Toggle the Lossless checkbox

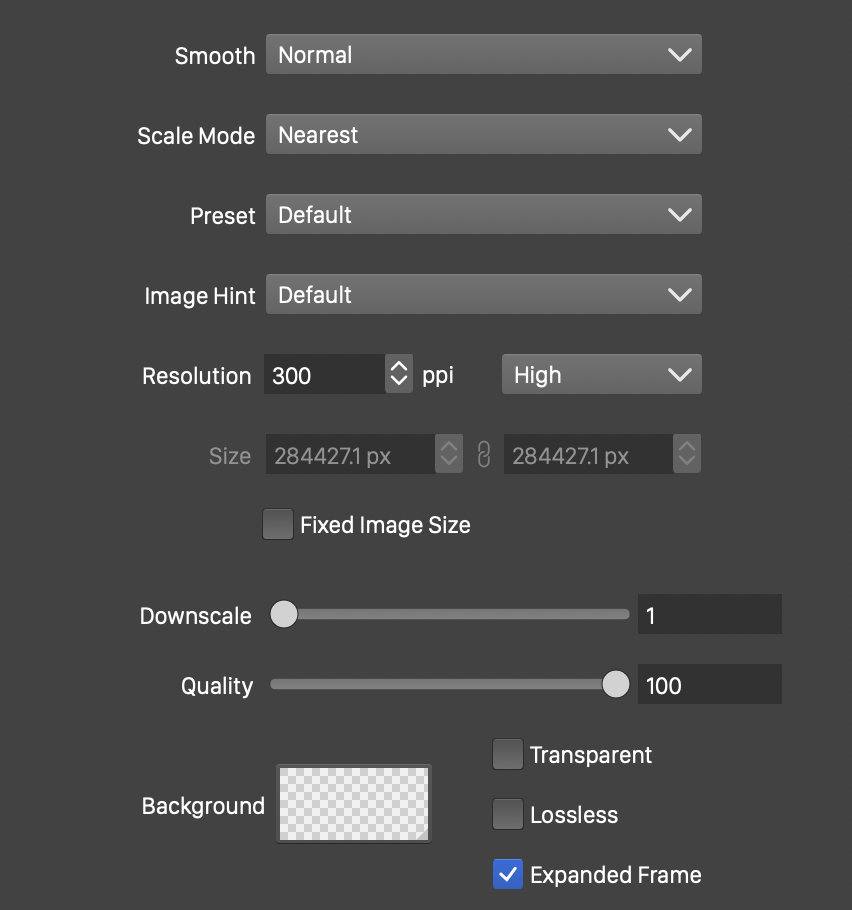tap(508, 815)
